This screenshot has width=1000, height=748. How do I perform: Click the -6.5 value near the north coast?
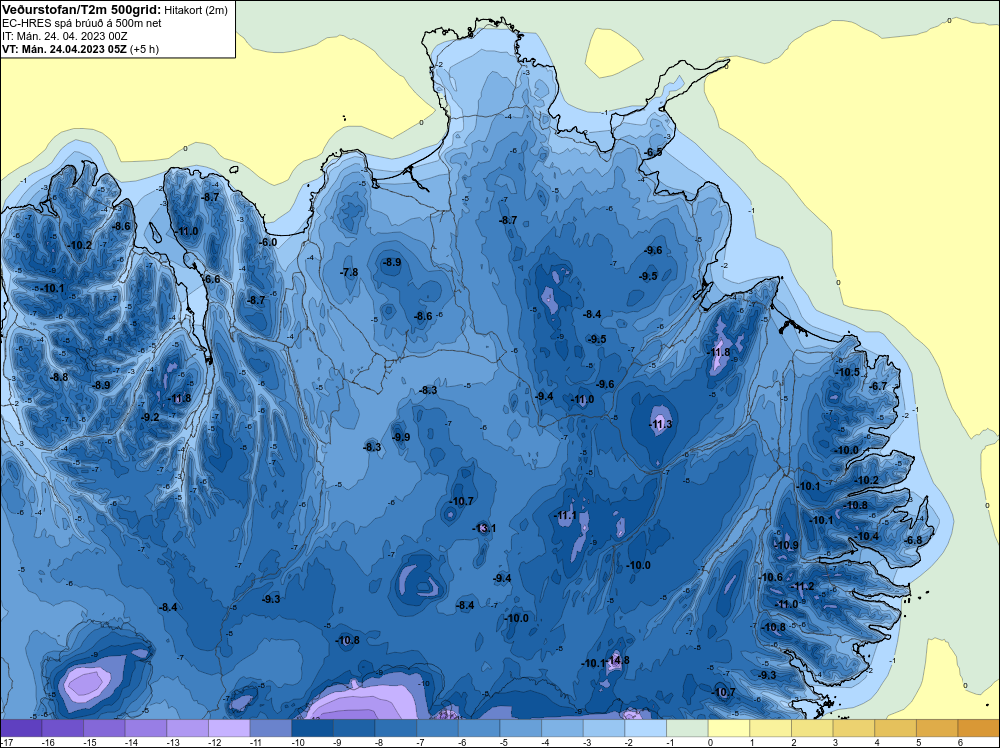click(x=653, y=152)
